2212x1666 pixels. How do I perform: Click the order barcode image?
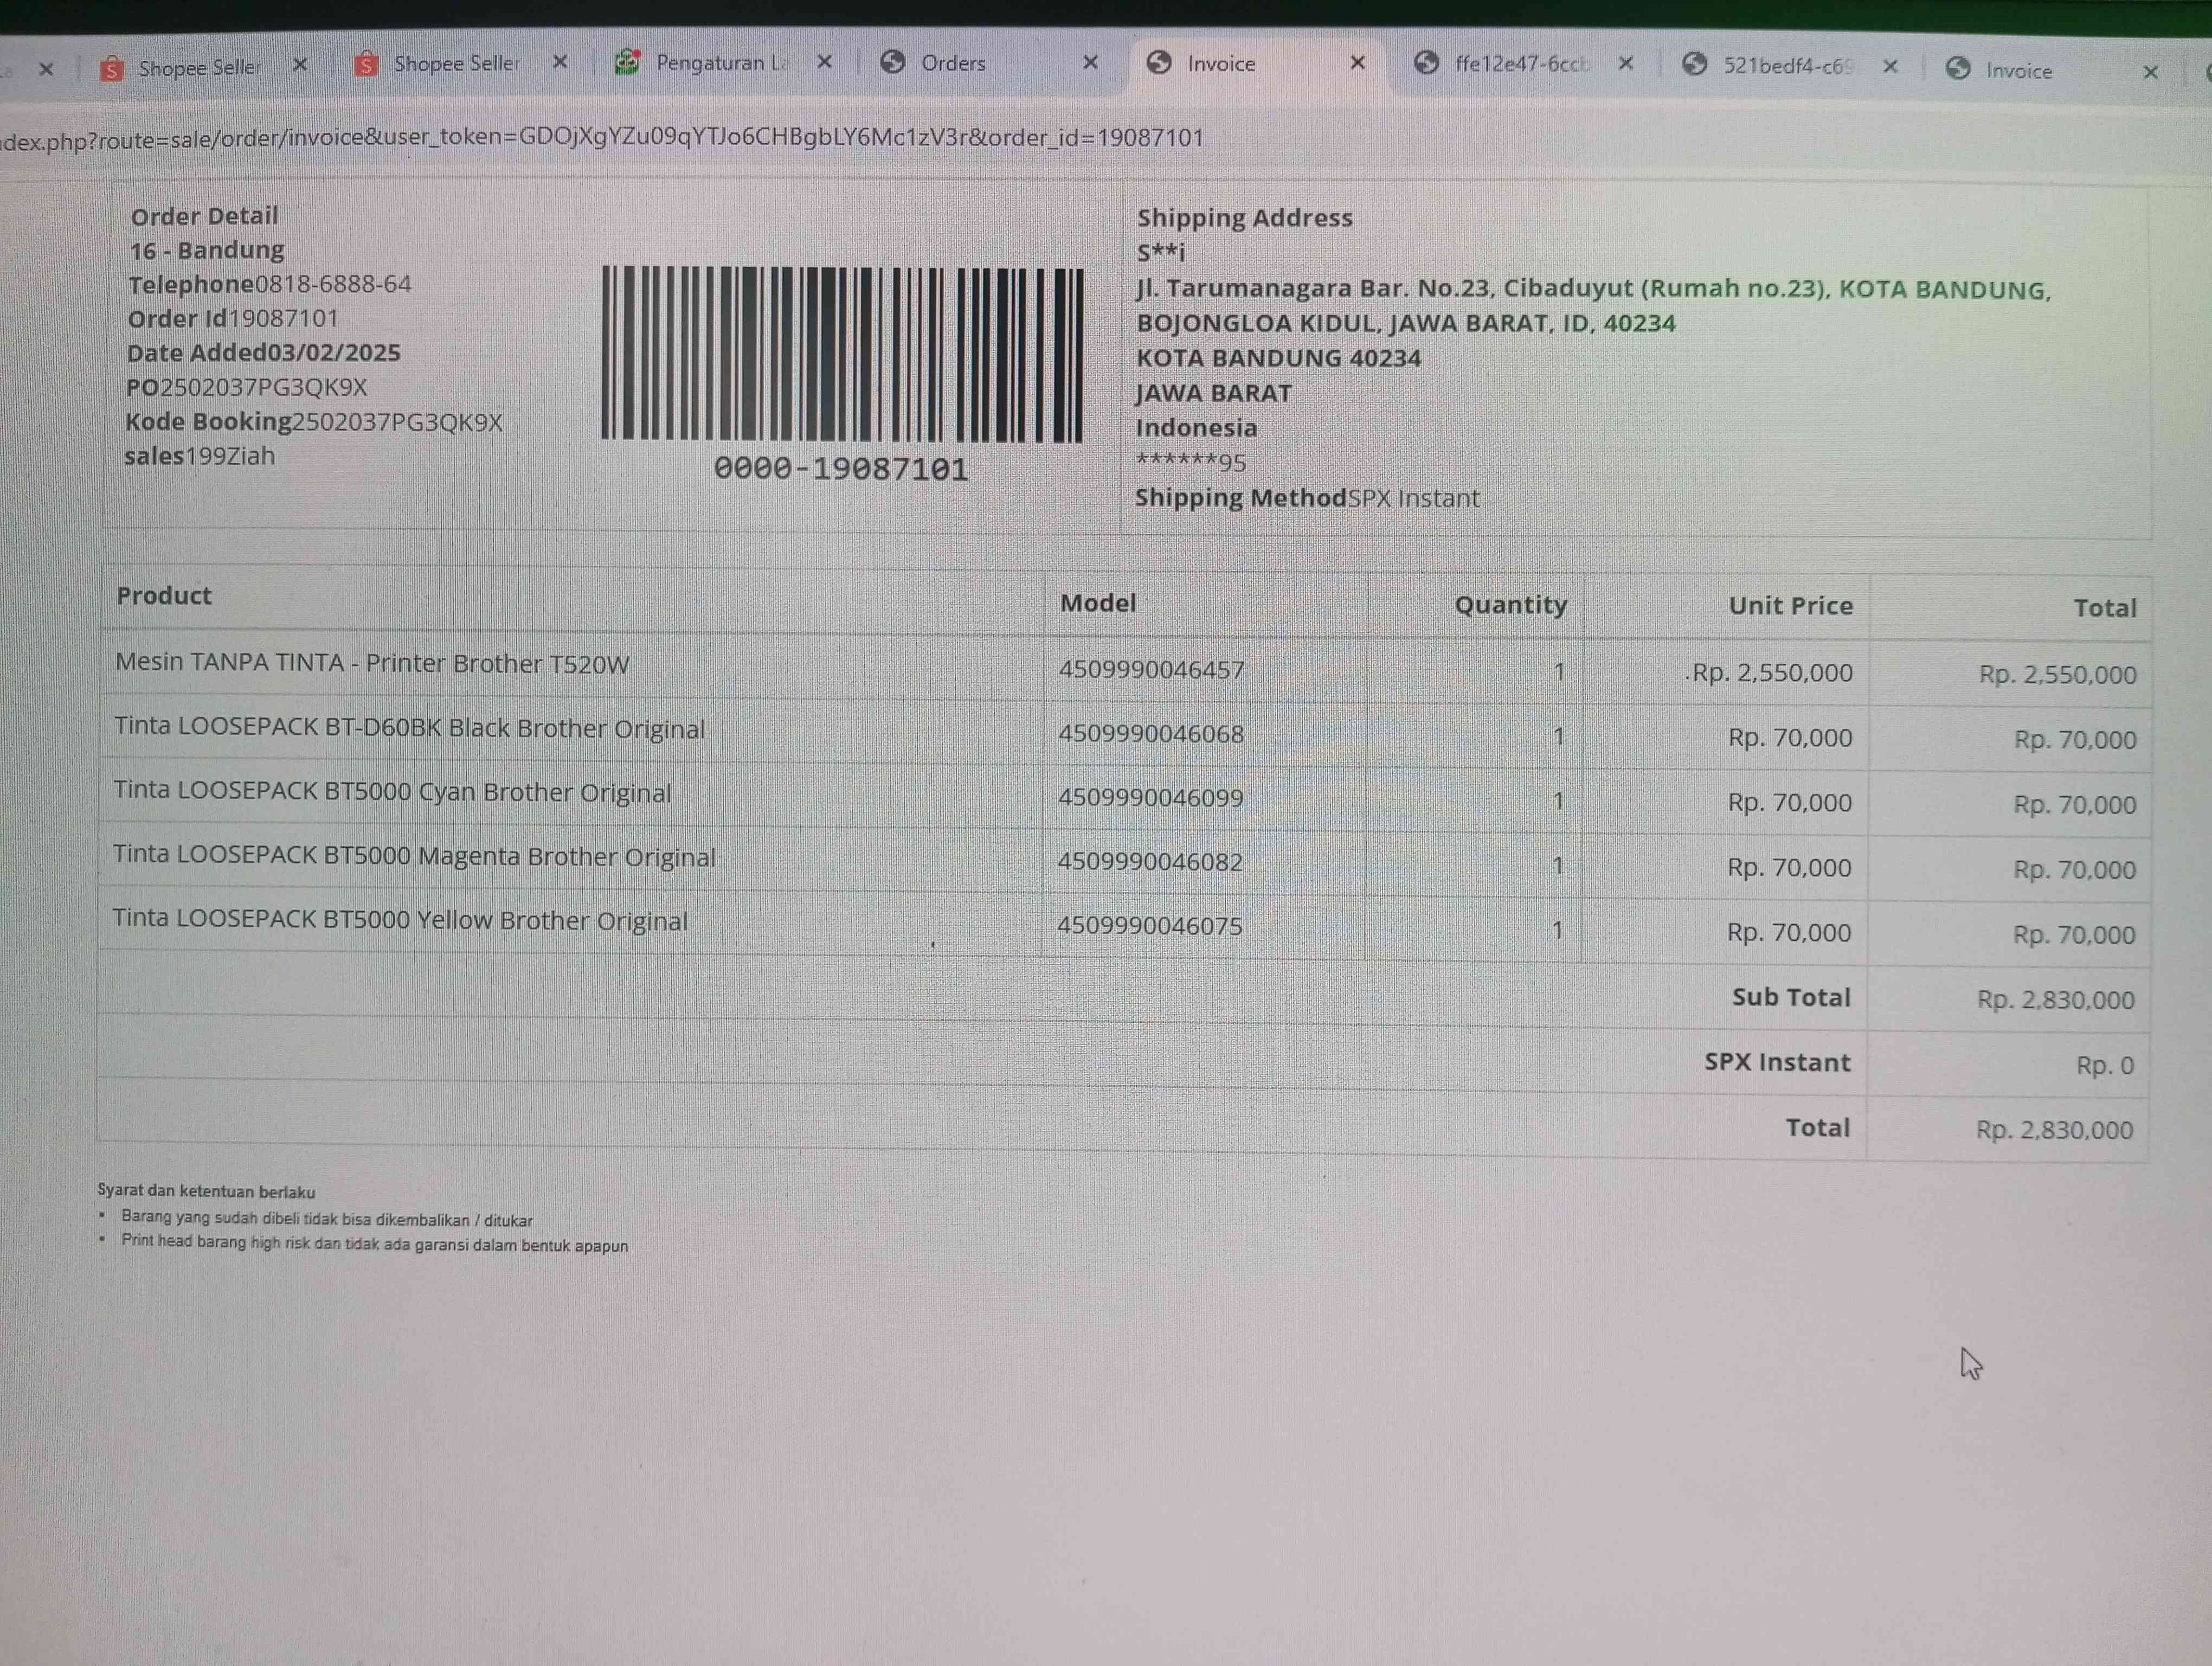pyautogui.click(x=842, y=355)
